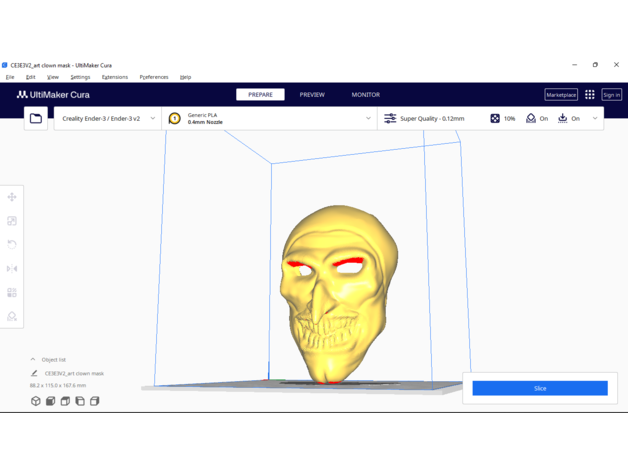Switch to 3D perspective view cube
The height and width of the screenshot is (472, 628).
[x=36, y=401]
